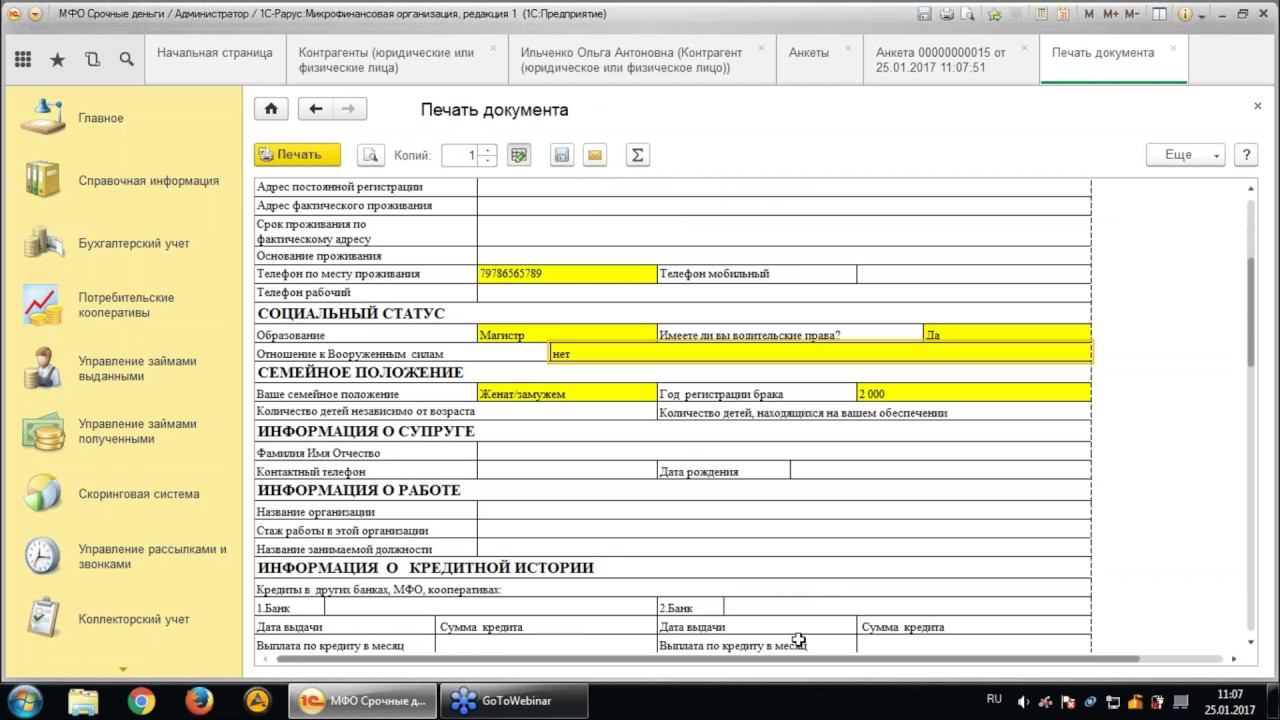Select the Магистр education cell
Image resolution: width=1280 pixels, height=720 pixels.
coord(567,335)
